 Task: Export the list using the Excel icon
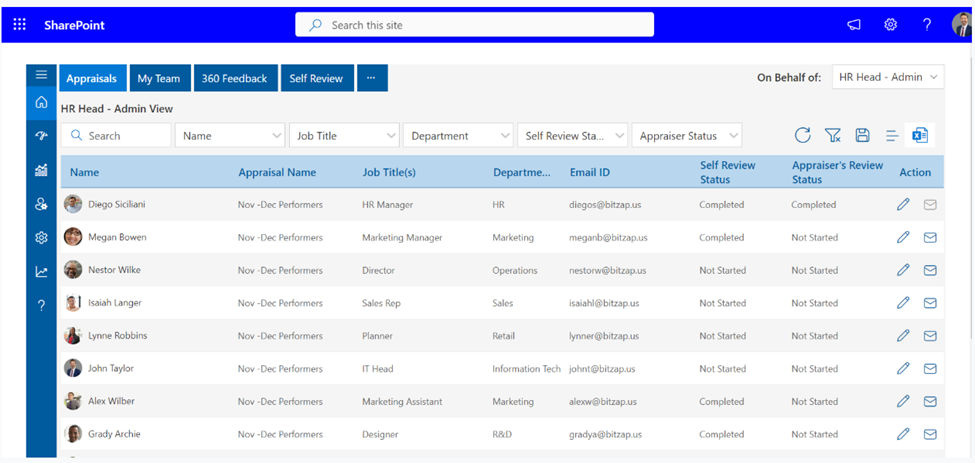(x=920, y=136)
